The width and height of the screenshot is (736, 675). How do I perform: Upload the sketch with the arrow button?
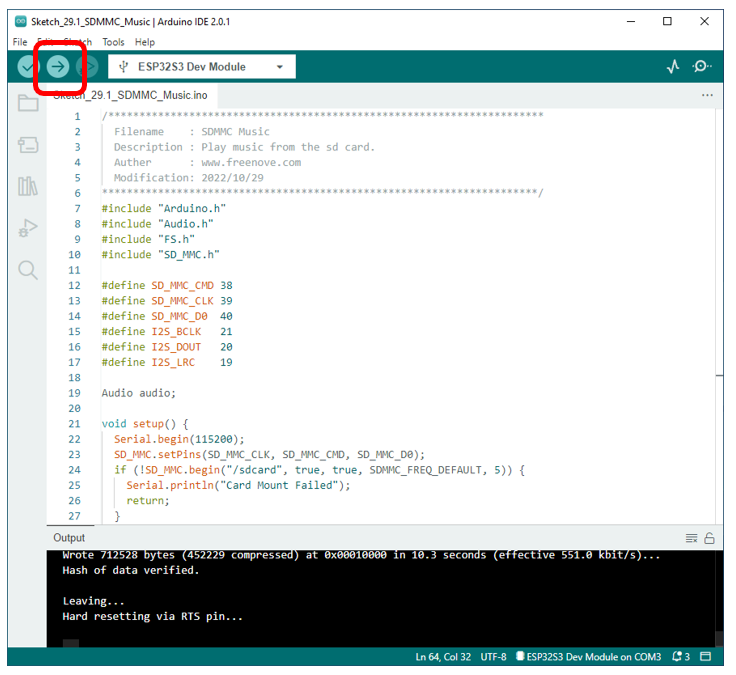point(58,67)
